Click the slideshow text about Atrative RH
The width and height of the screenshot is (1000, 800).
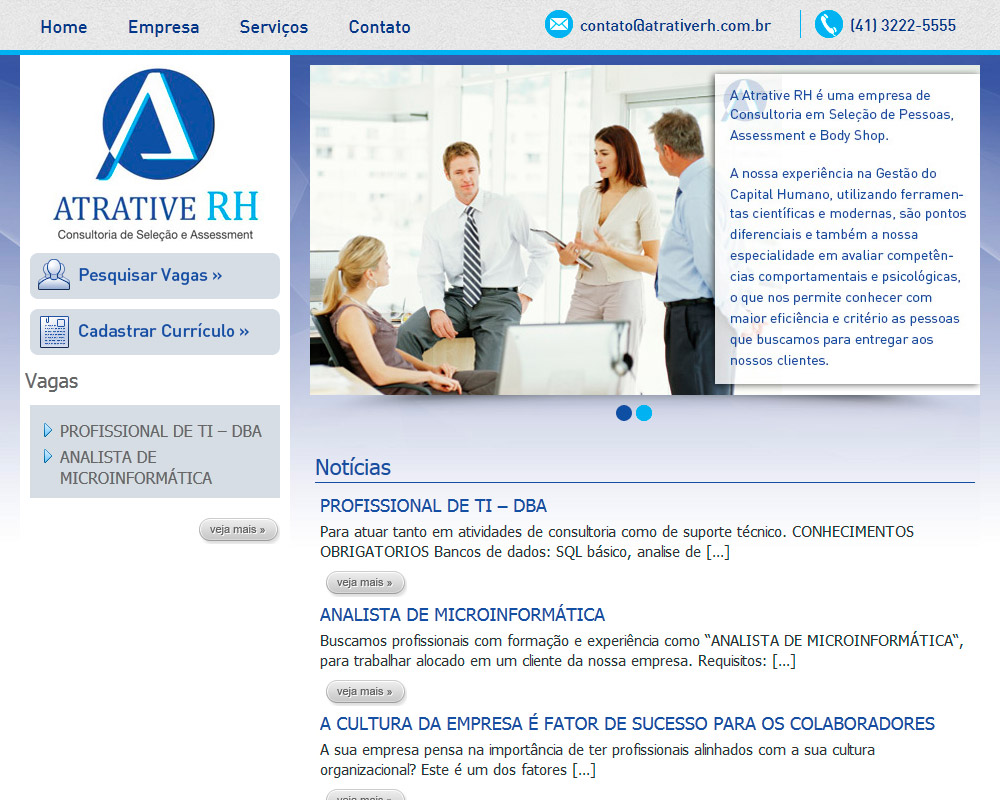pyautogui.click(x=847, y=228)
